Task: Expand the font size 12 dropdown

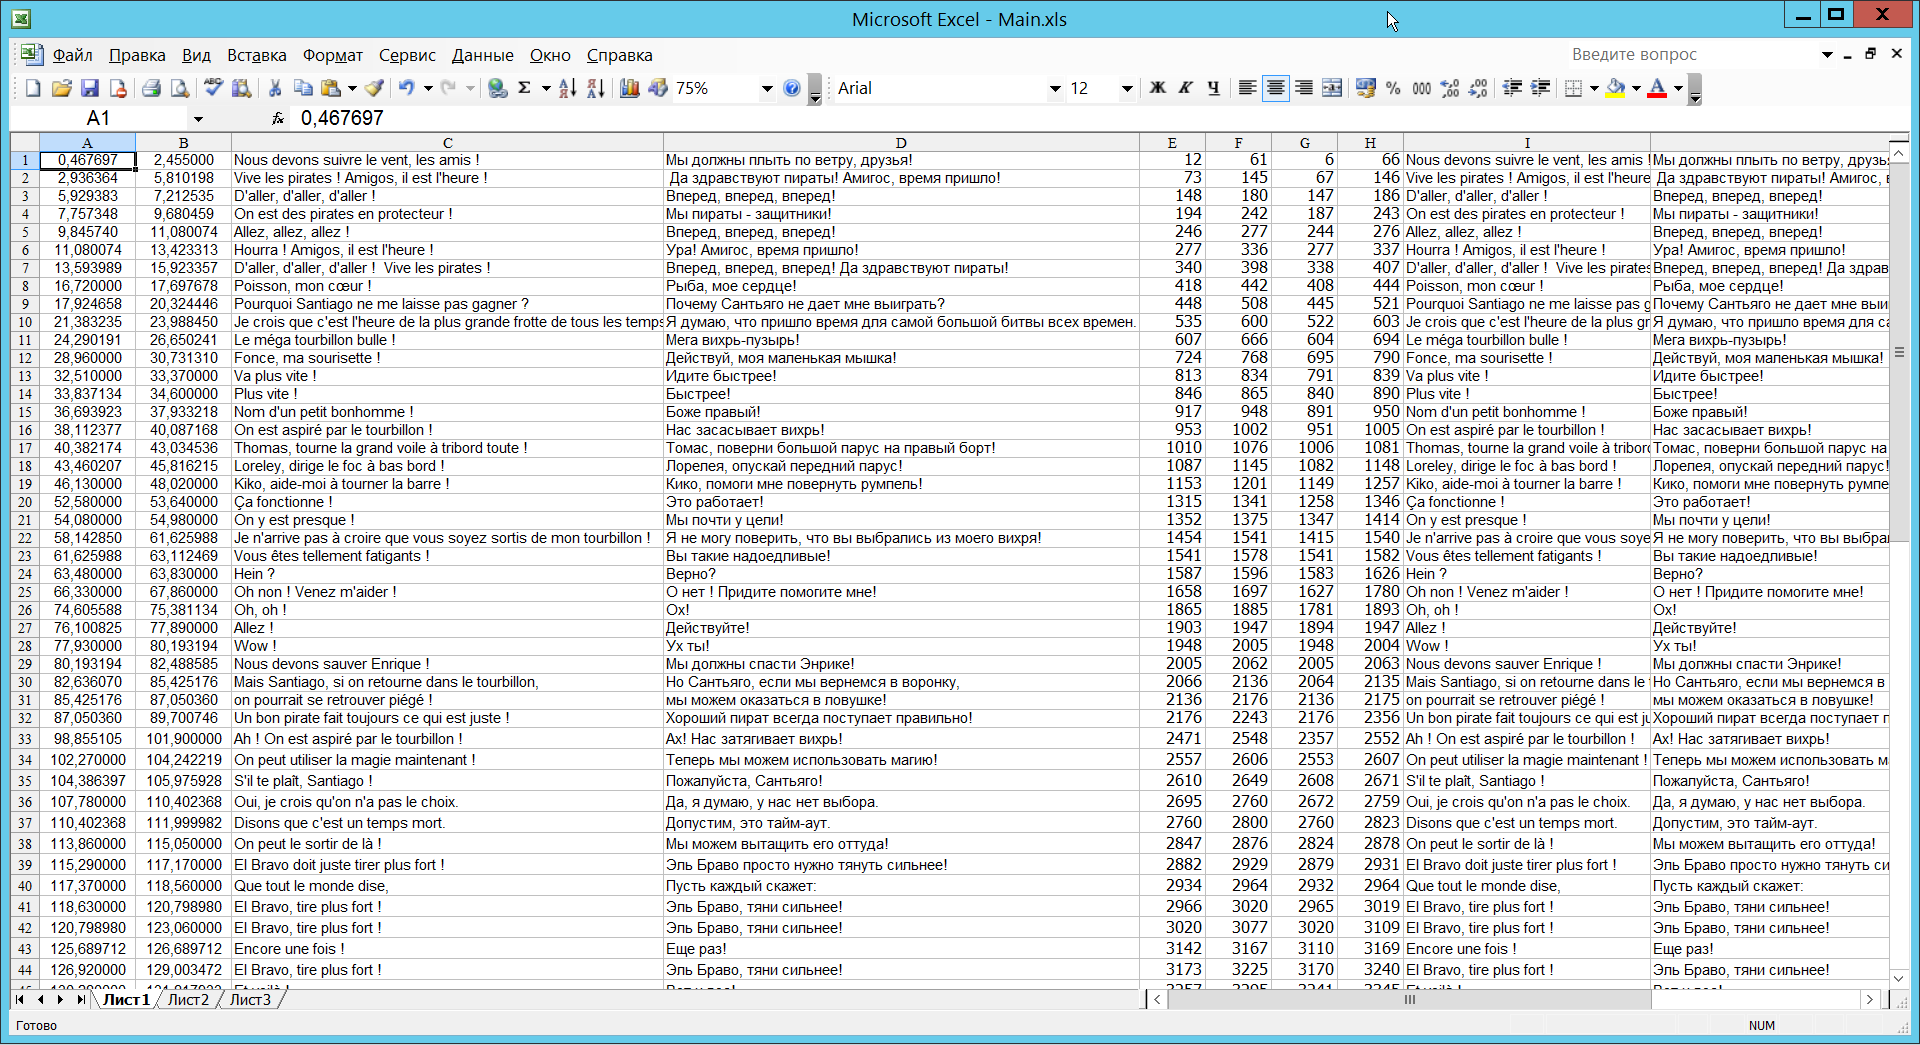Action: (1127, 89)
